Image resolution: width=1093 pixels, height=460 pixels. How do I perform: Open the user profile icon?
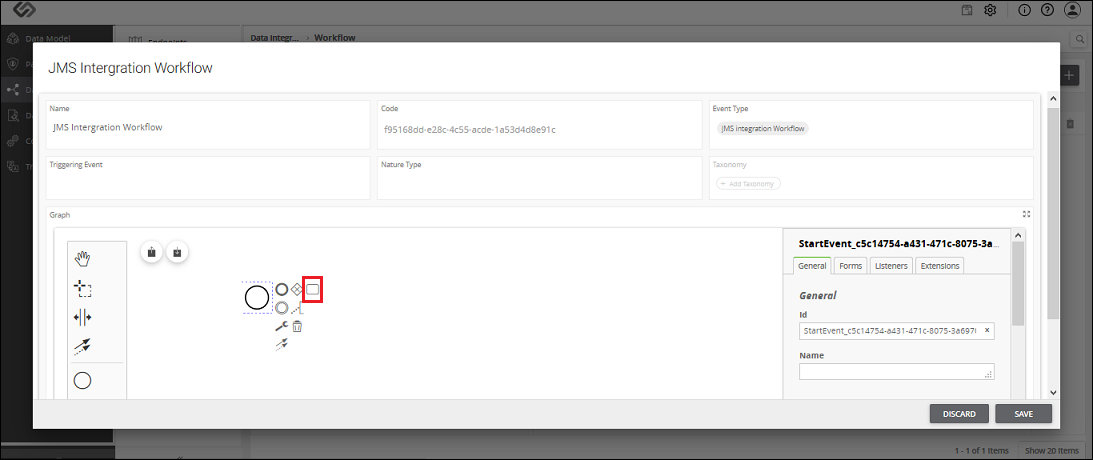pos(1072,10)
